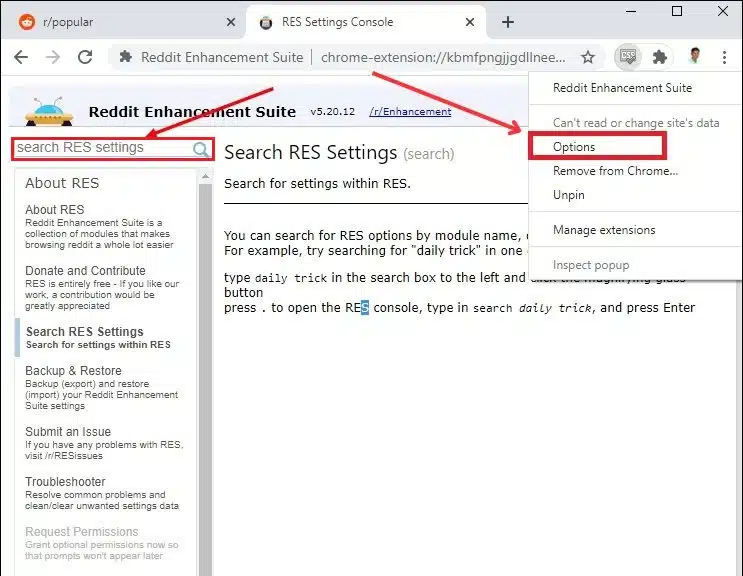The height and width of the screenshot is (576, 743).
Task: Open the /r/Enhancement link
Action: [410, 111]
